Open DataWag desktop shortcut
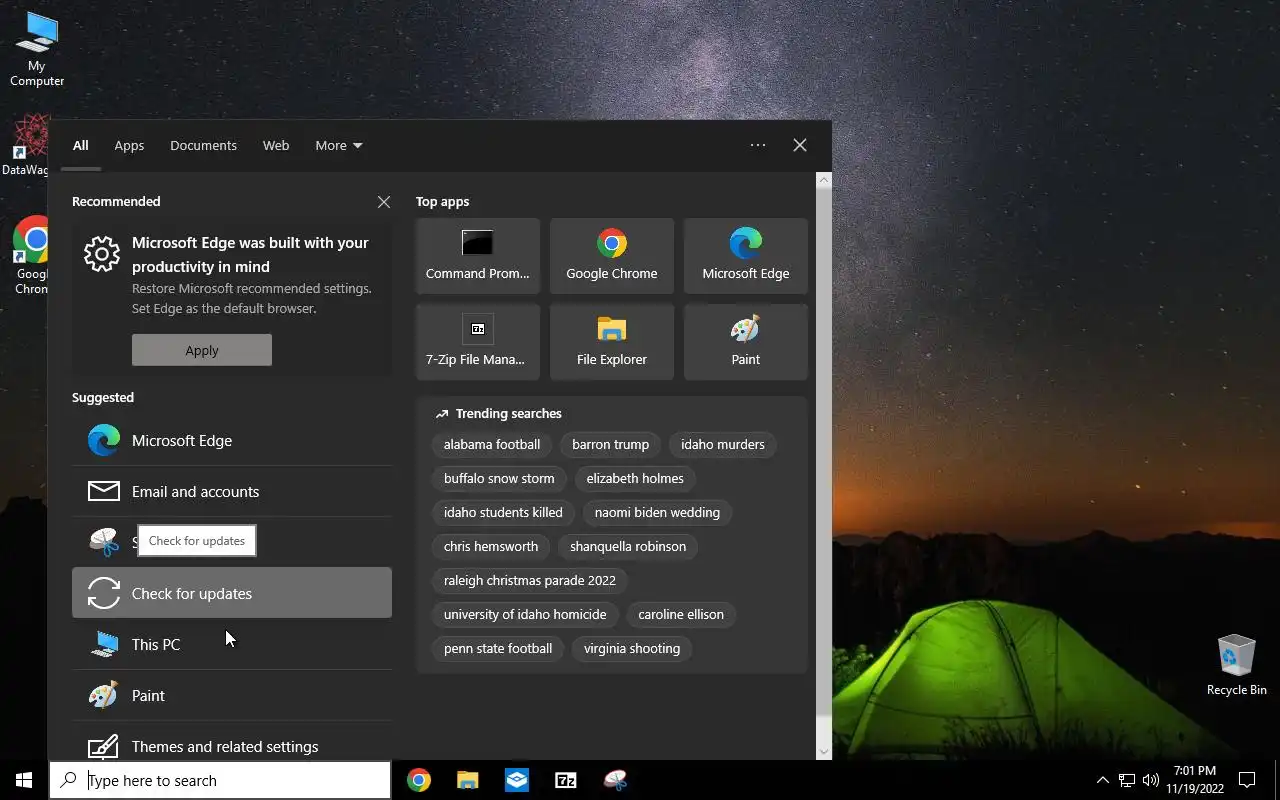The image size is (1280, 800). [x=27, y=145]
